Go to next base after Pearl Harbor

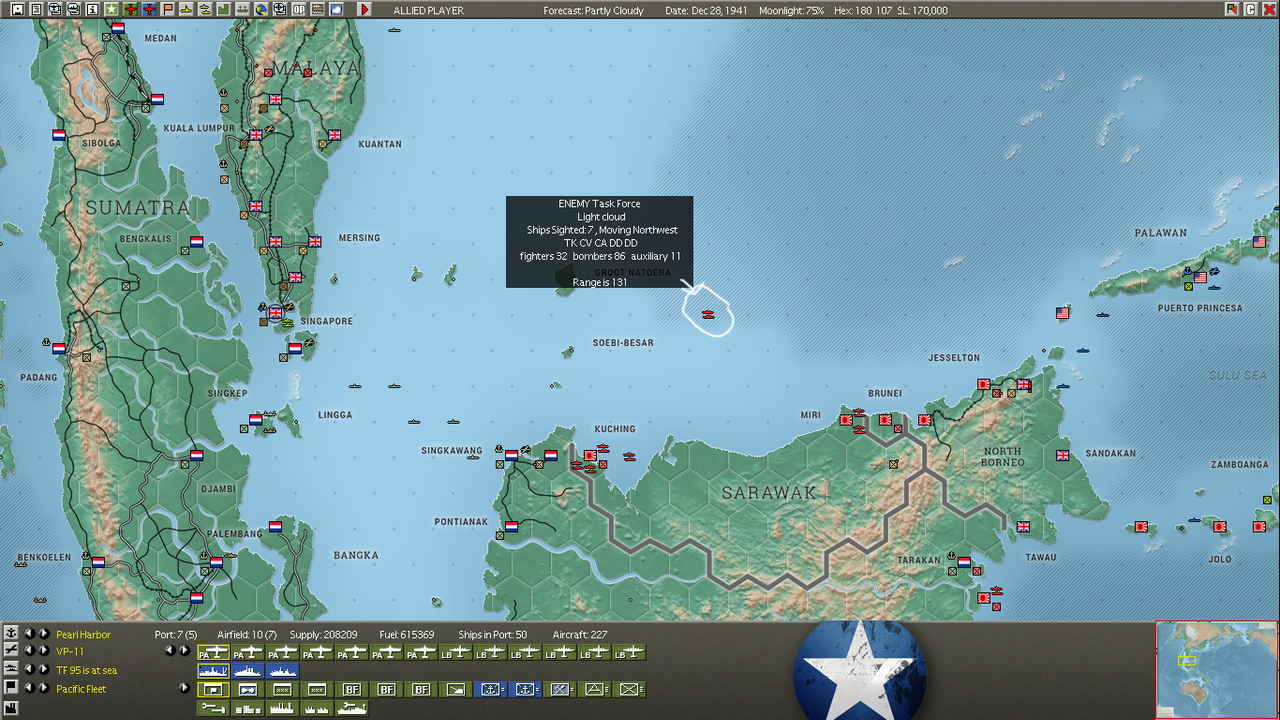(x=44, y=633)
